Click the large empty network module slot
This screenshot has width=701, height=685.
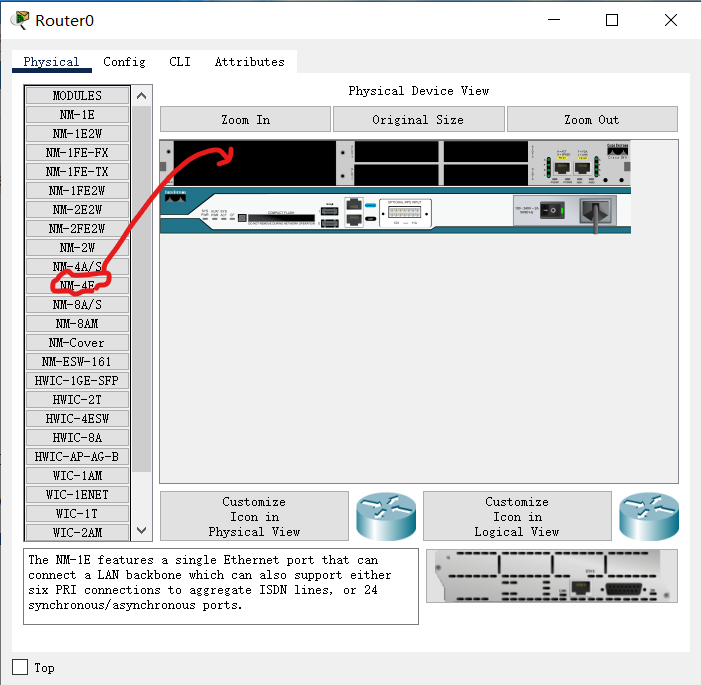click(x=255, y=163)
